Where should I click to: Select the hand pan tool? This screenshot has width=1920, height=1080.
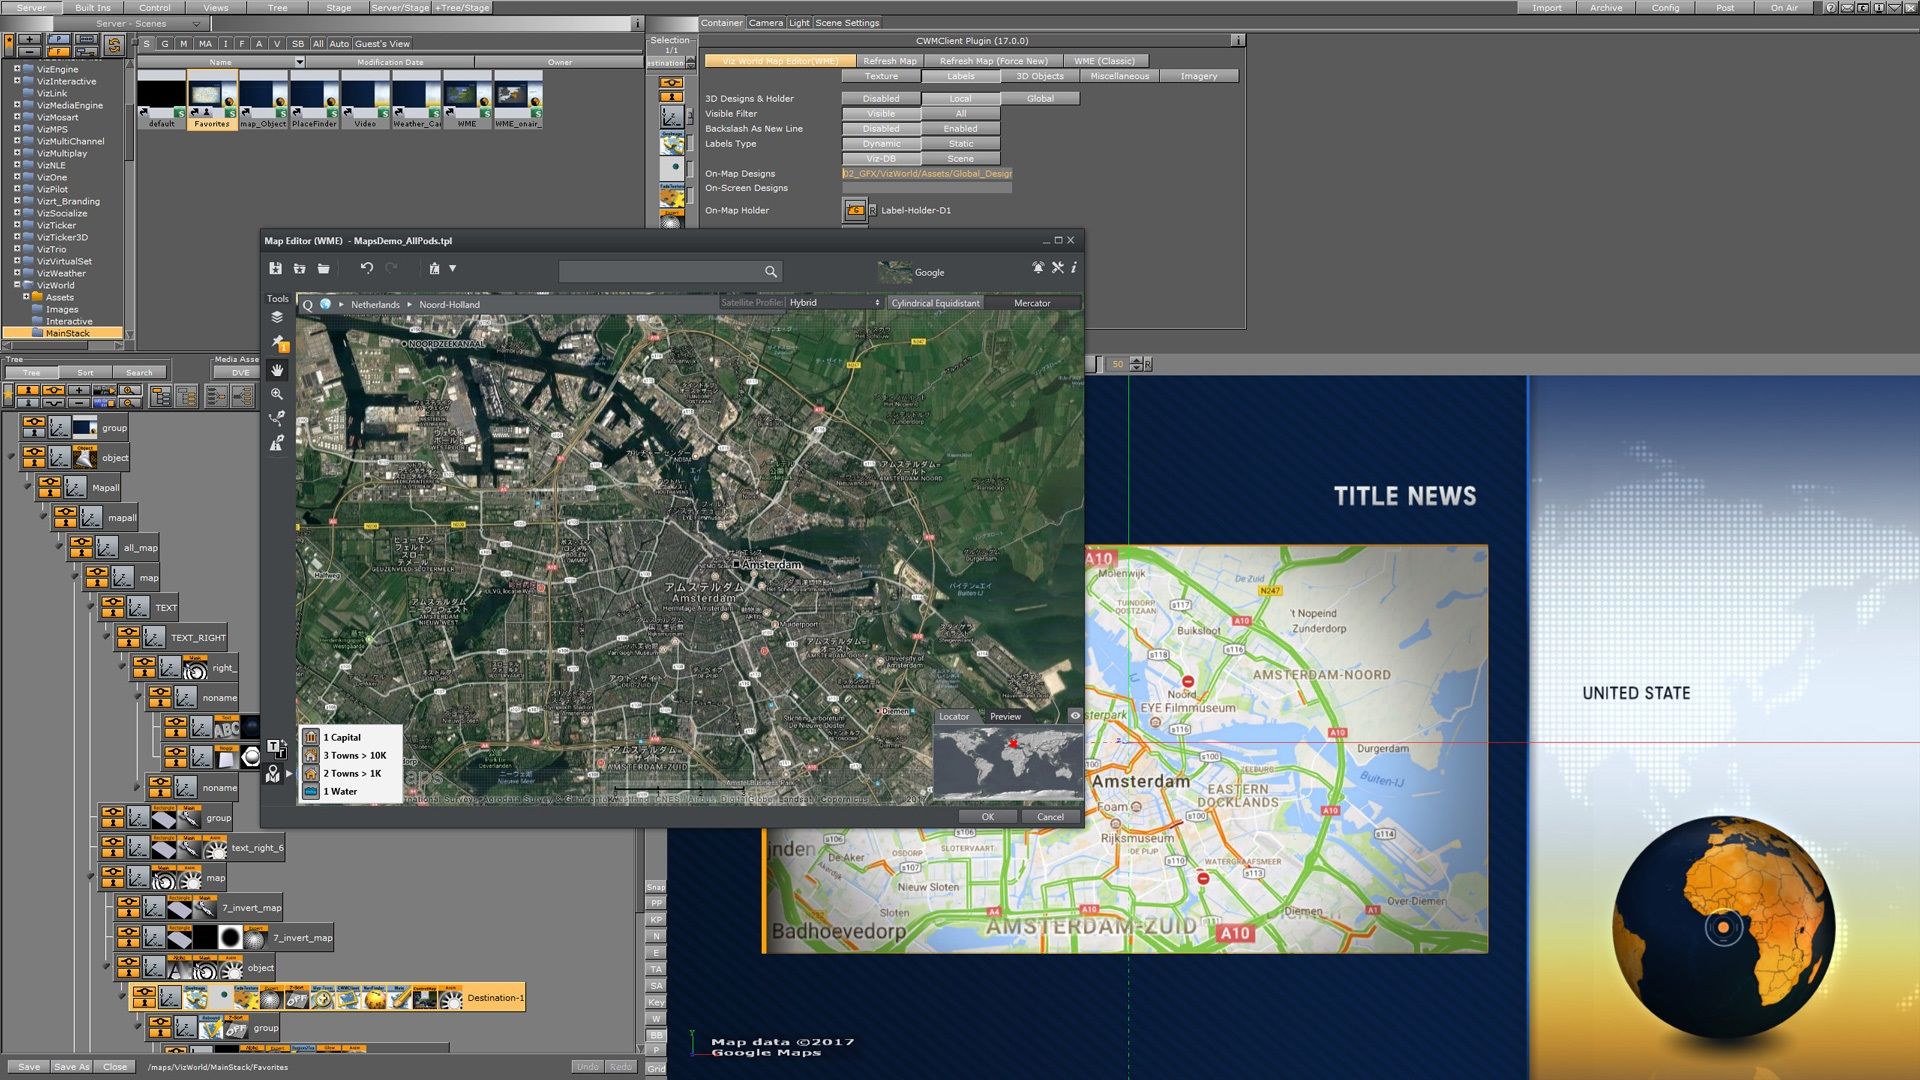pyautogui.click(x=277, y=370)
